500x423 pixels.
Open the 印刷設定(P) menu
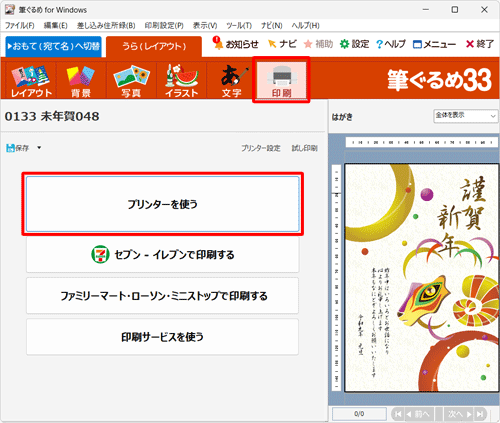pyautogui.click(x=164, y=25)
